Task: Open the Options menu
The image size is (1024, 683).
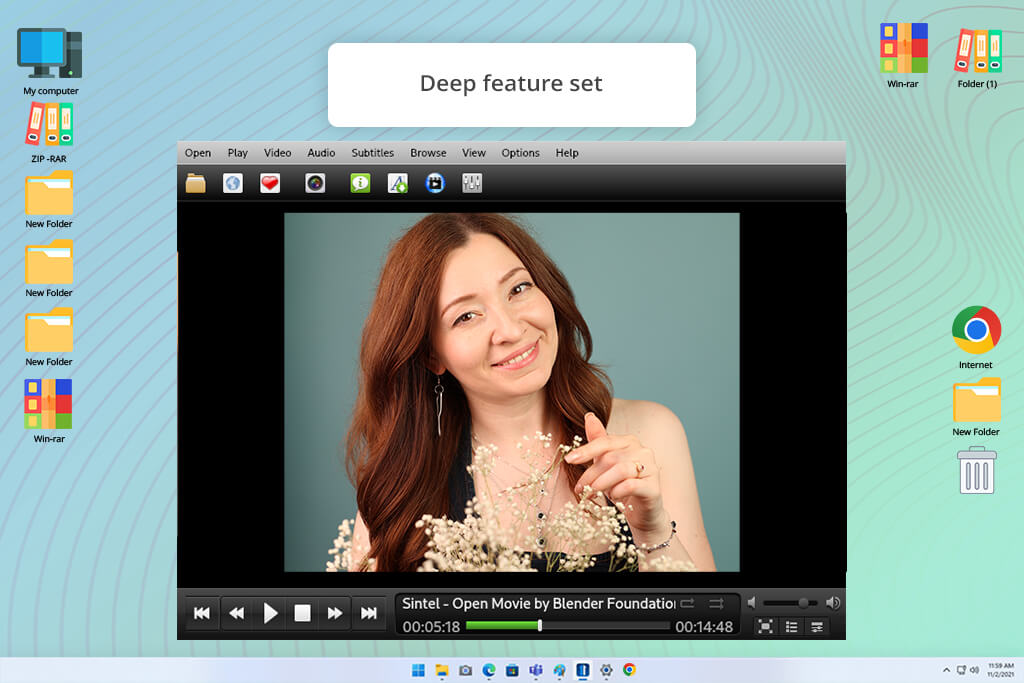Action: (520, 153)
